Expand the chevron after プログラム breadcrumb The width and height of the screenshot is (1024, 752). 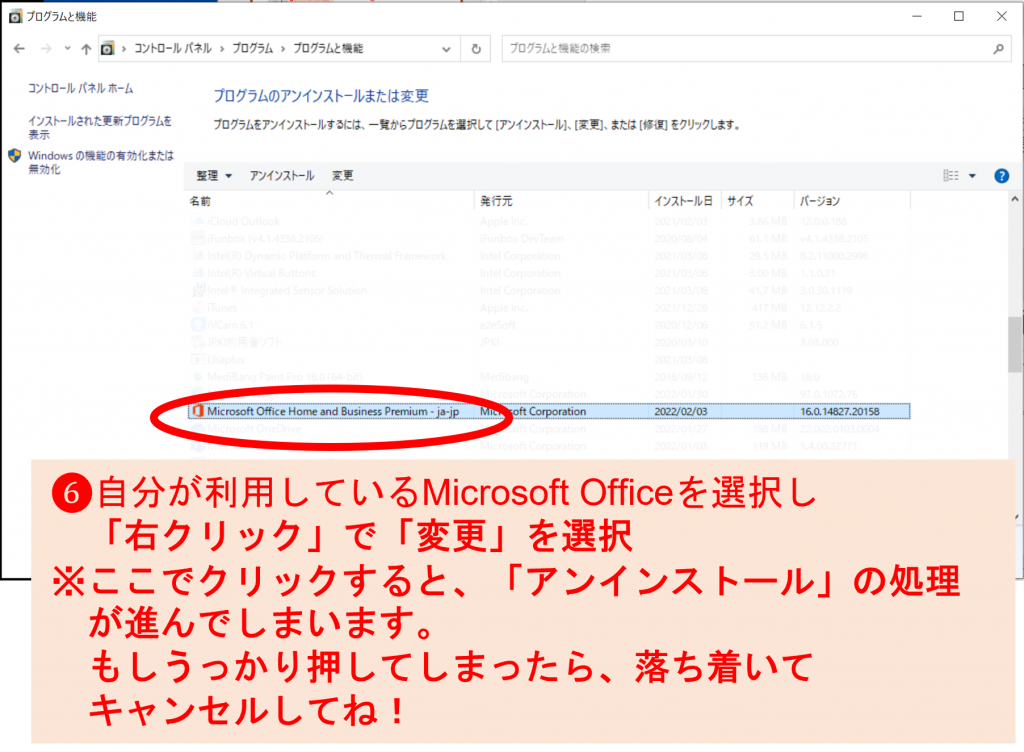point(283,48)
